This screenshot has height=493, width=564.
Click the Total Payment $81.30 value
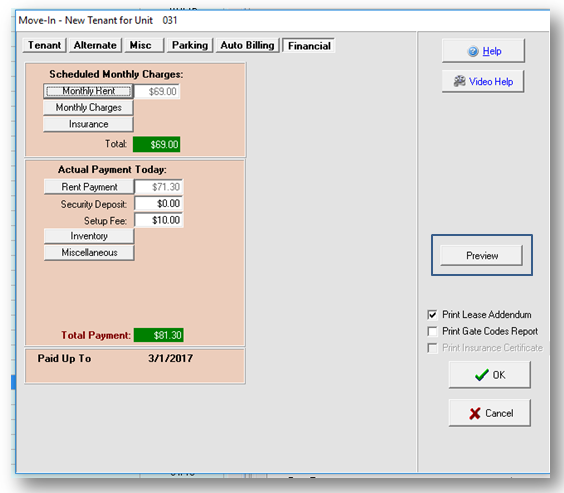click(159, 335)
